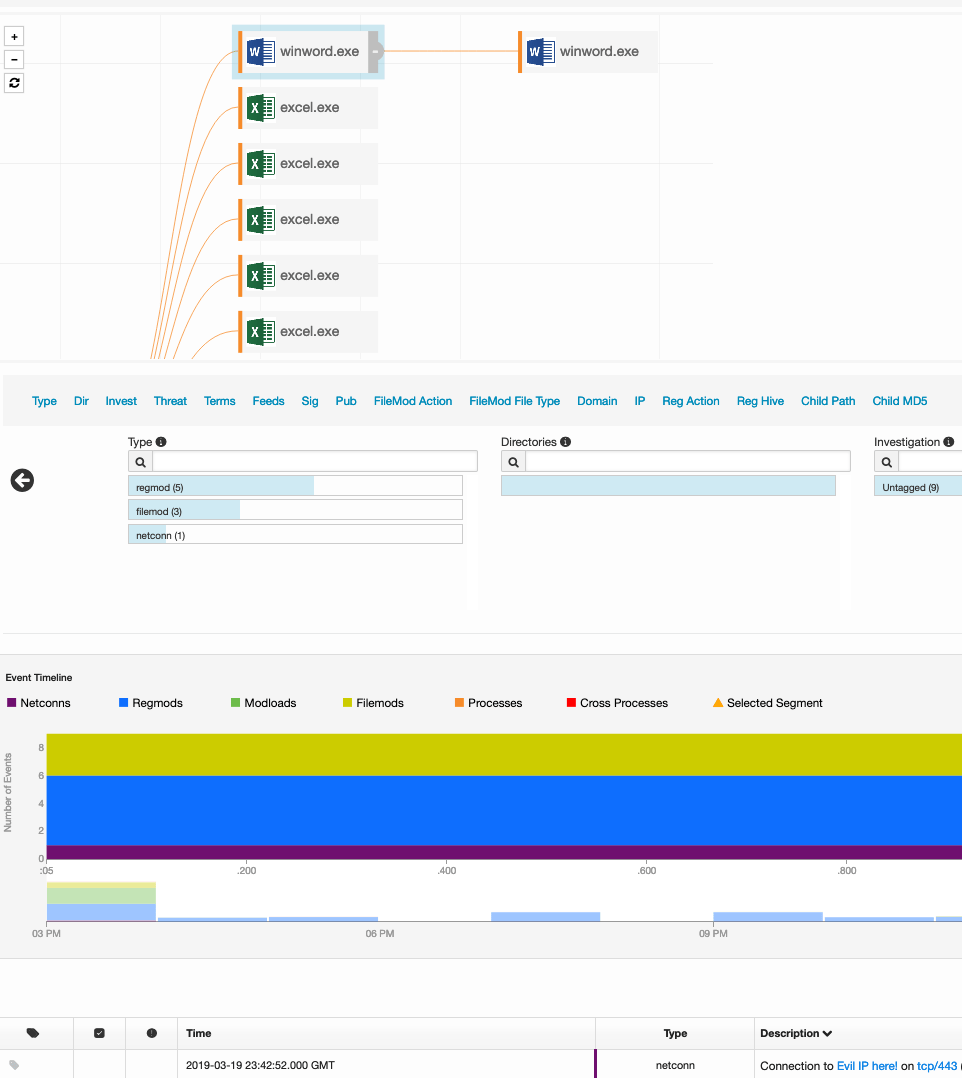Open the FileMod Action filter tab
This screenshot has width=962, height=1078.
pyautogui.click(x=413, y=401)
